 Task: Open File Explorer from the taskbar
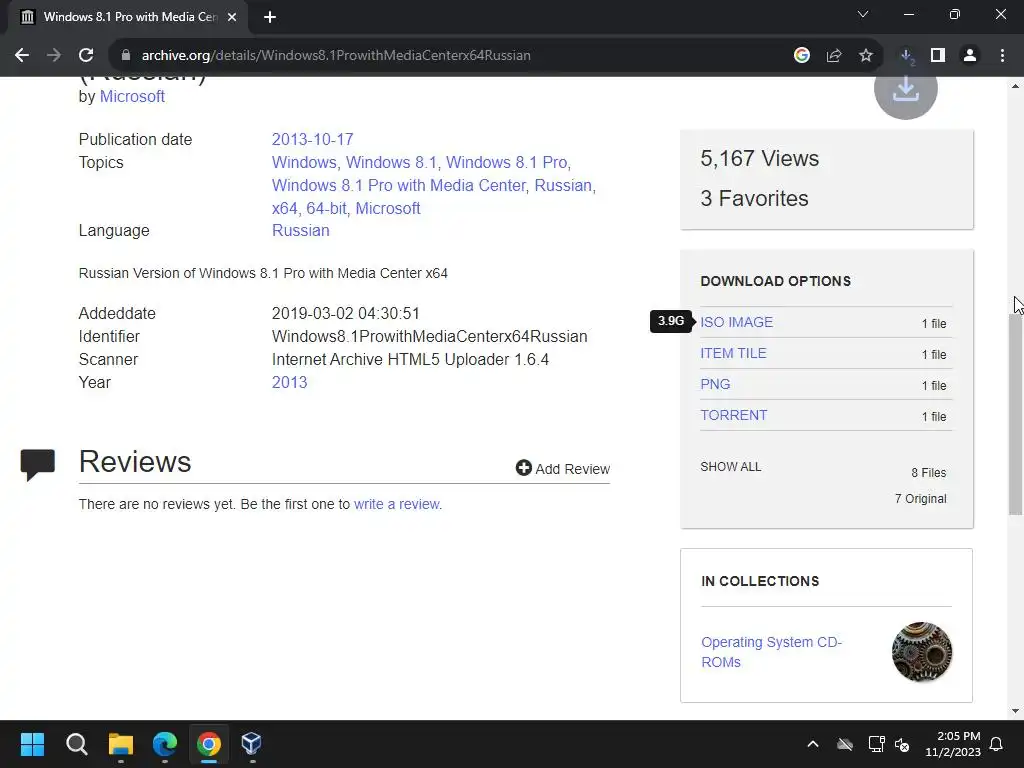pyautogui.click(x=121, y=744)
